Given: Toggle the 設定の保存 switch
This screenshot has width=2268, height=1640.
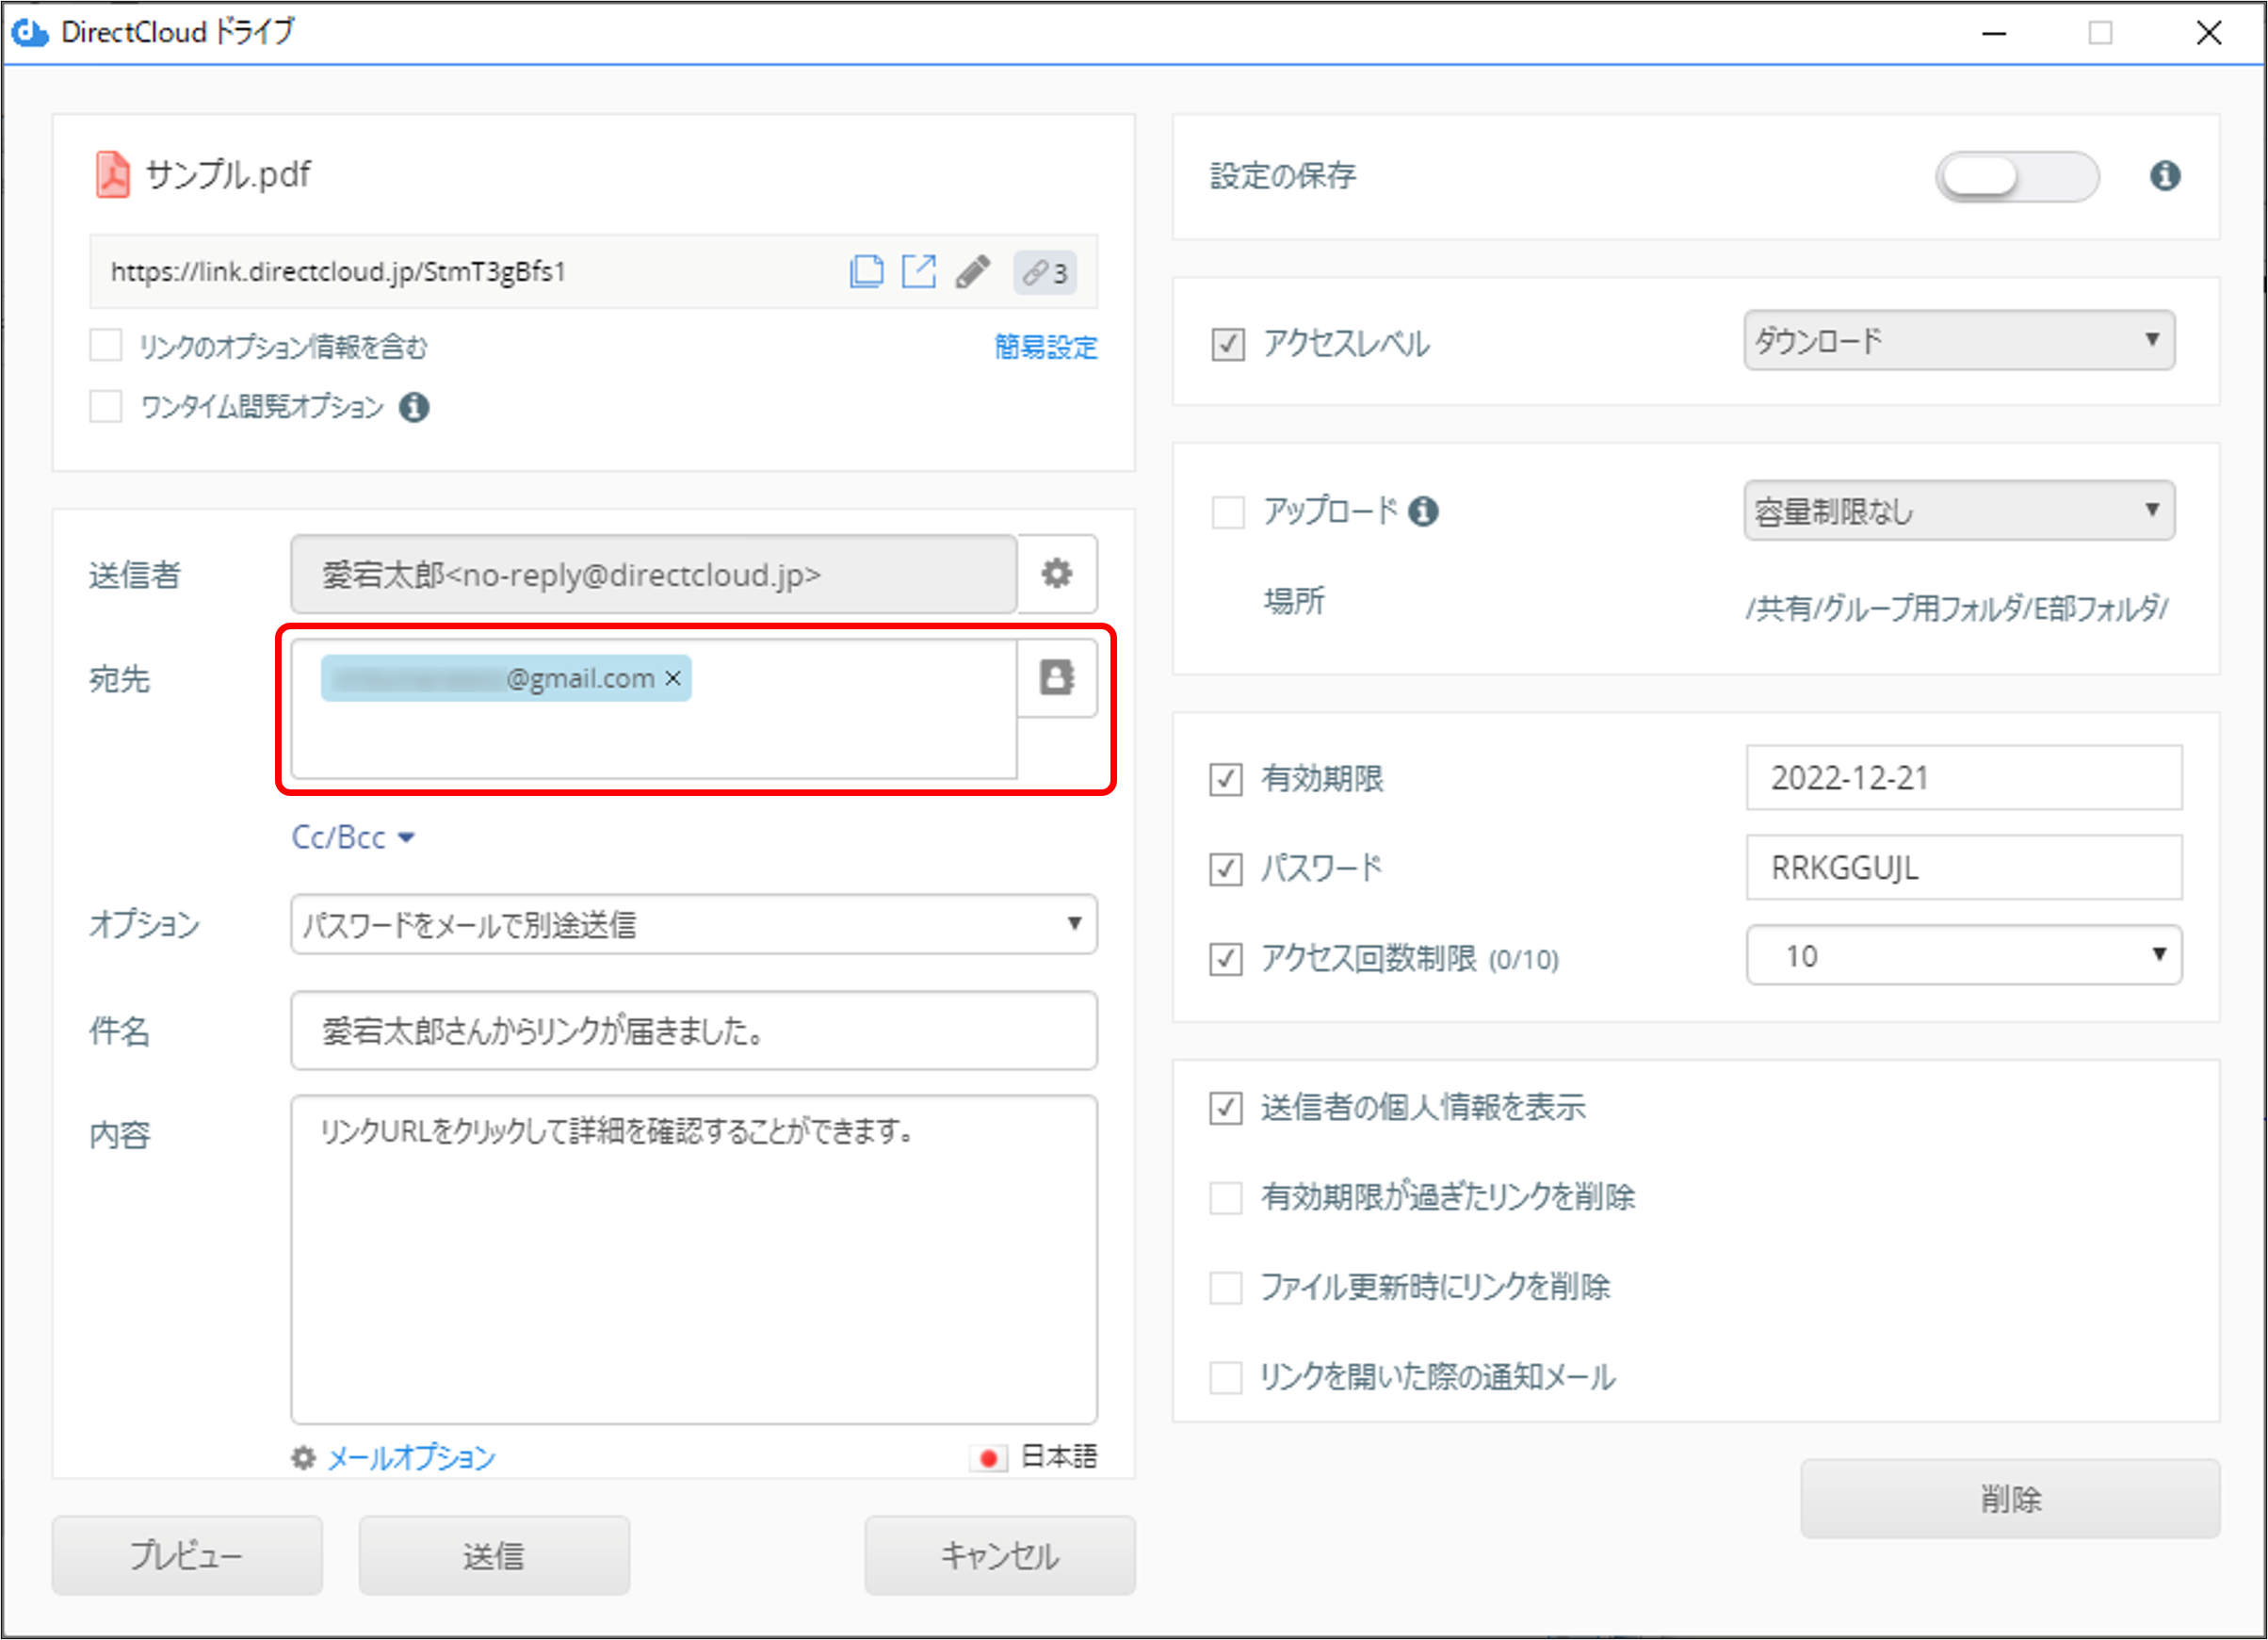Looking at the screenshot, I should pos(2016,177).
